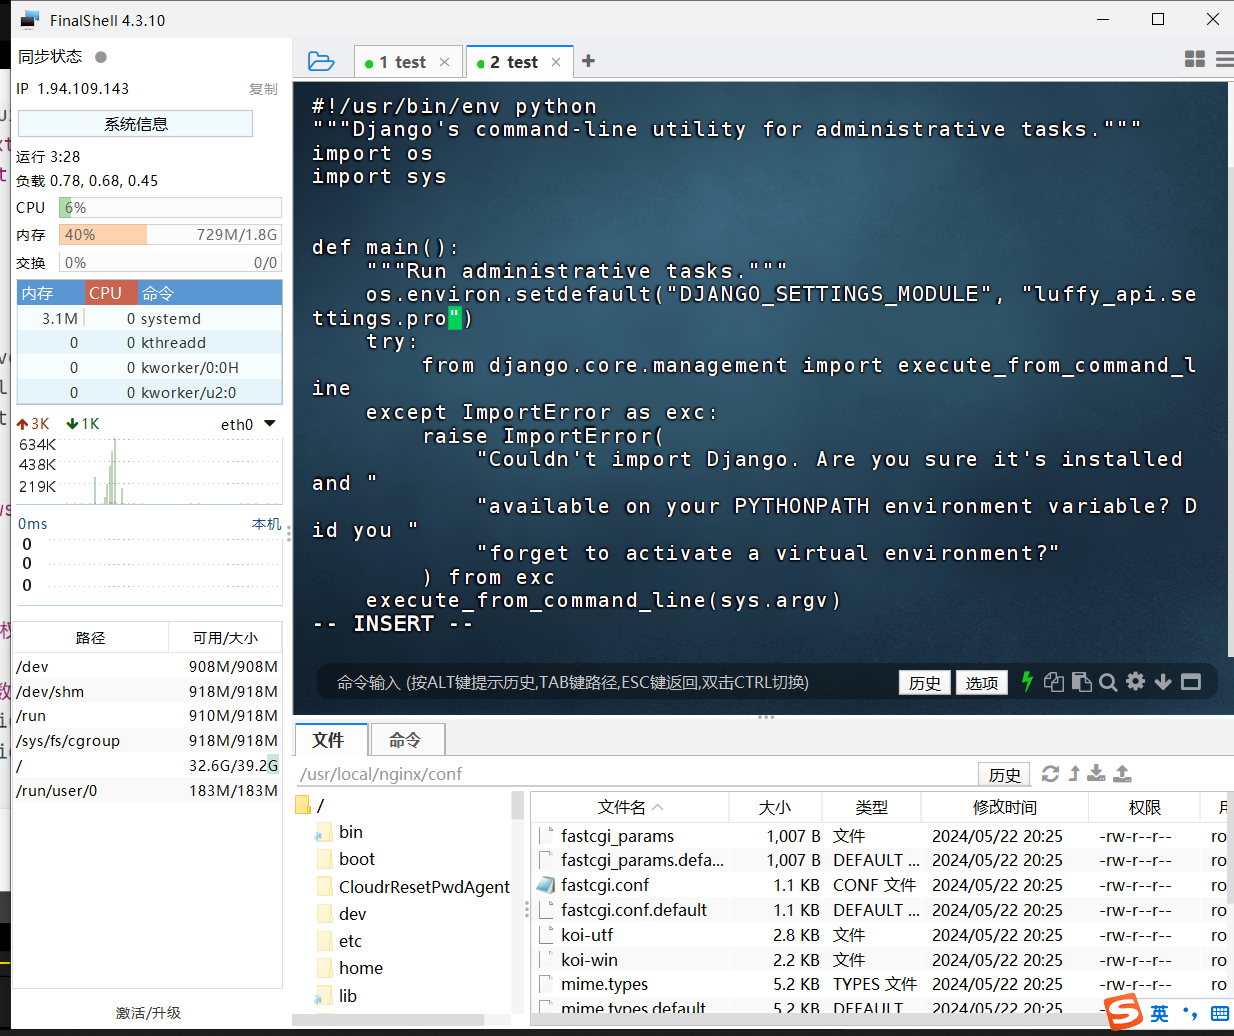This screenshot has height=1036, width=1234.
Task: Click the 选项 button
Action: [x=981, y=683]
